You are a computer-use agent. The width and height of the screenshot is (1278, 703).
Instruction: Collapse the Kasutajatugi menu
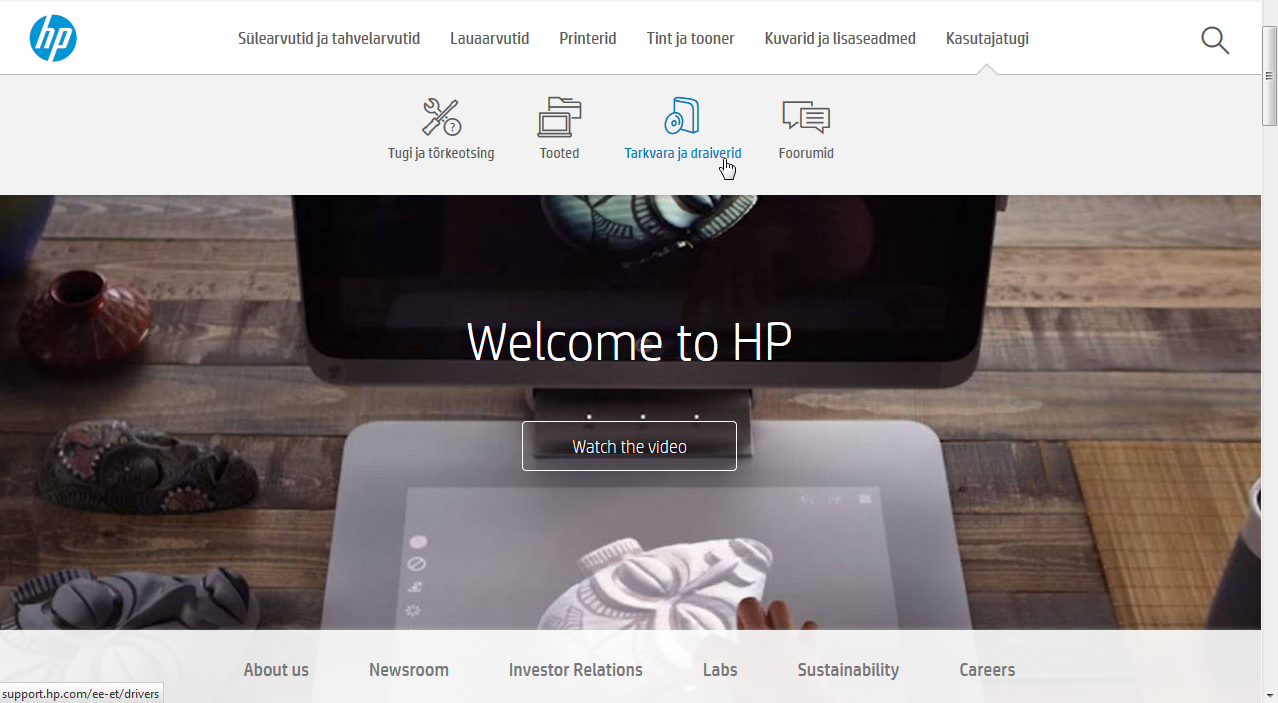click(987, 39)
